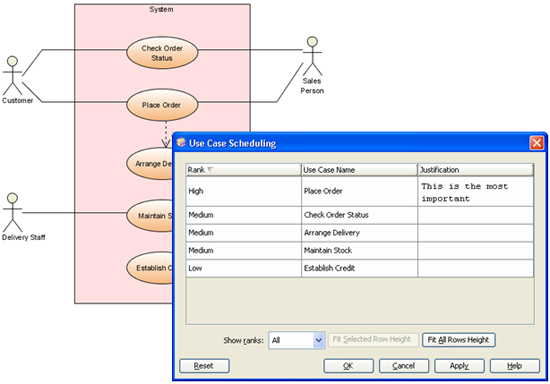Confirm with the OK button

click(348, 366)
